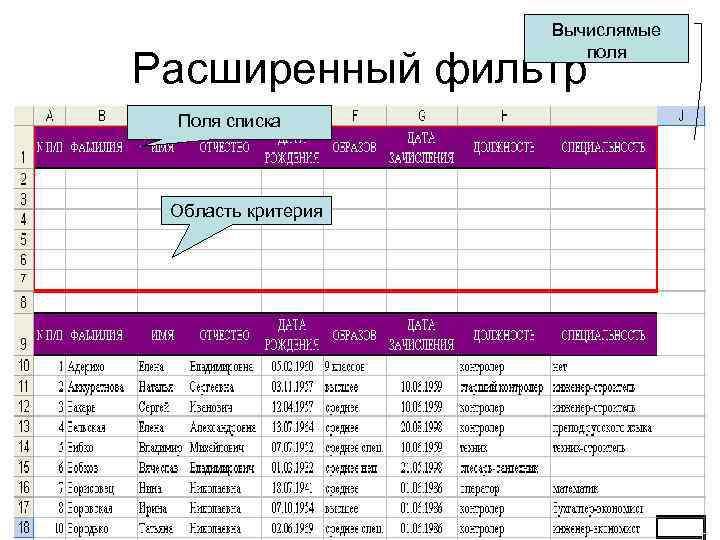Click ФАМИЛИЯ header cell in row 1

point(101,147)
